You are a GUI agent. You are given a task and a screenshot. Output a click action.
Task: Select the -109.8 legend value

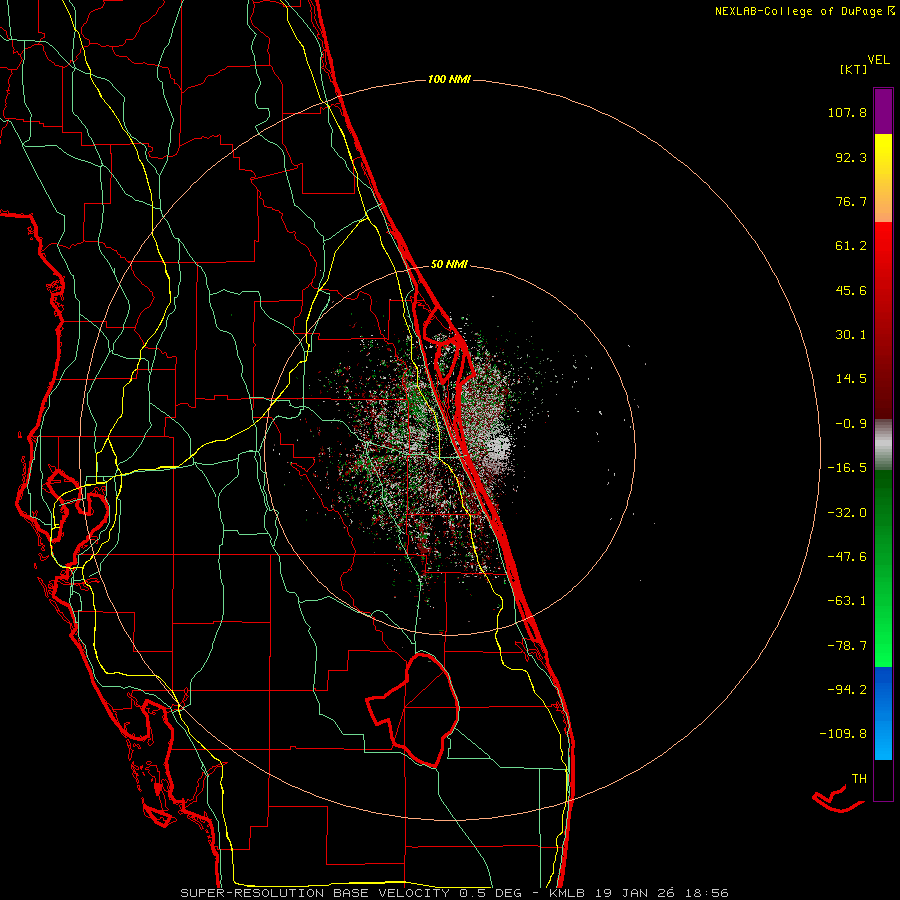(843, 734)
